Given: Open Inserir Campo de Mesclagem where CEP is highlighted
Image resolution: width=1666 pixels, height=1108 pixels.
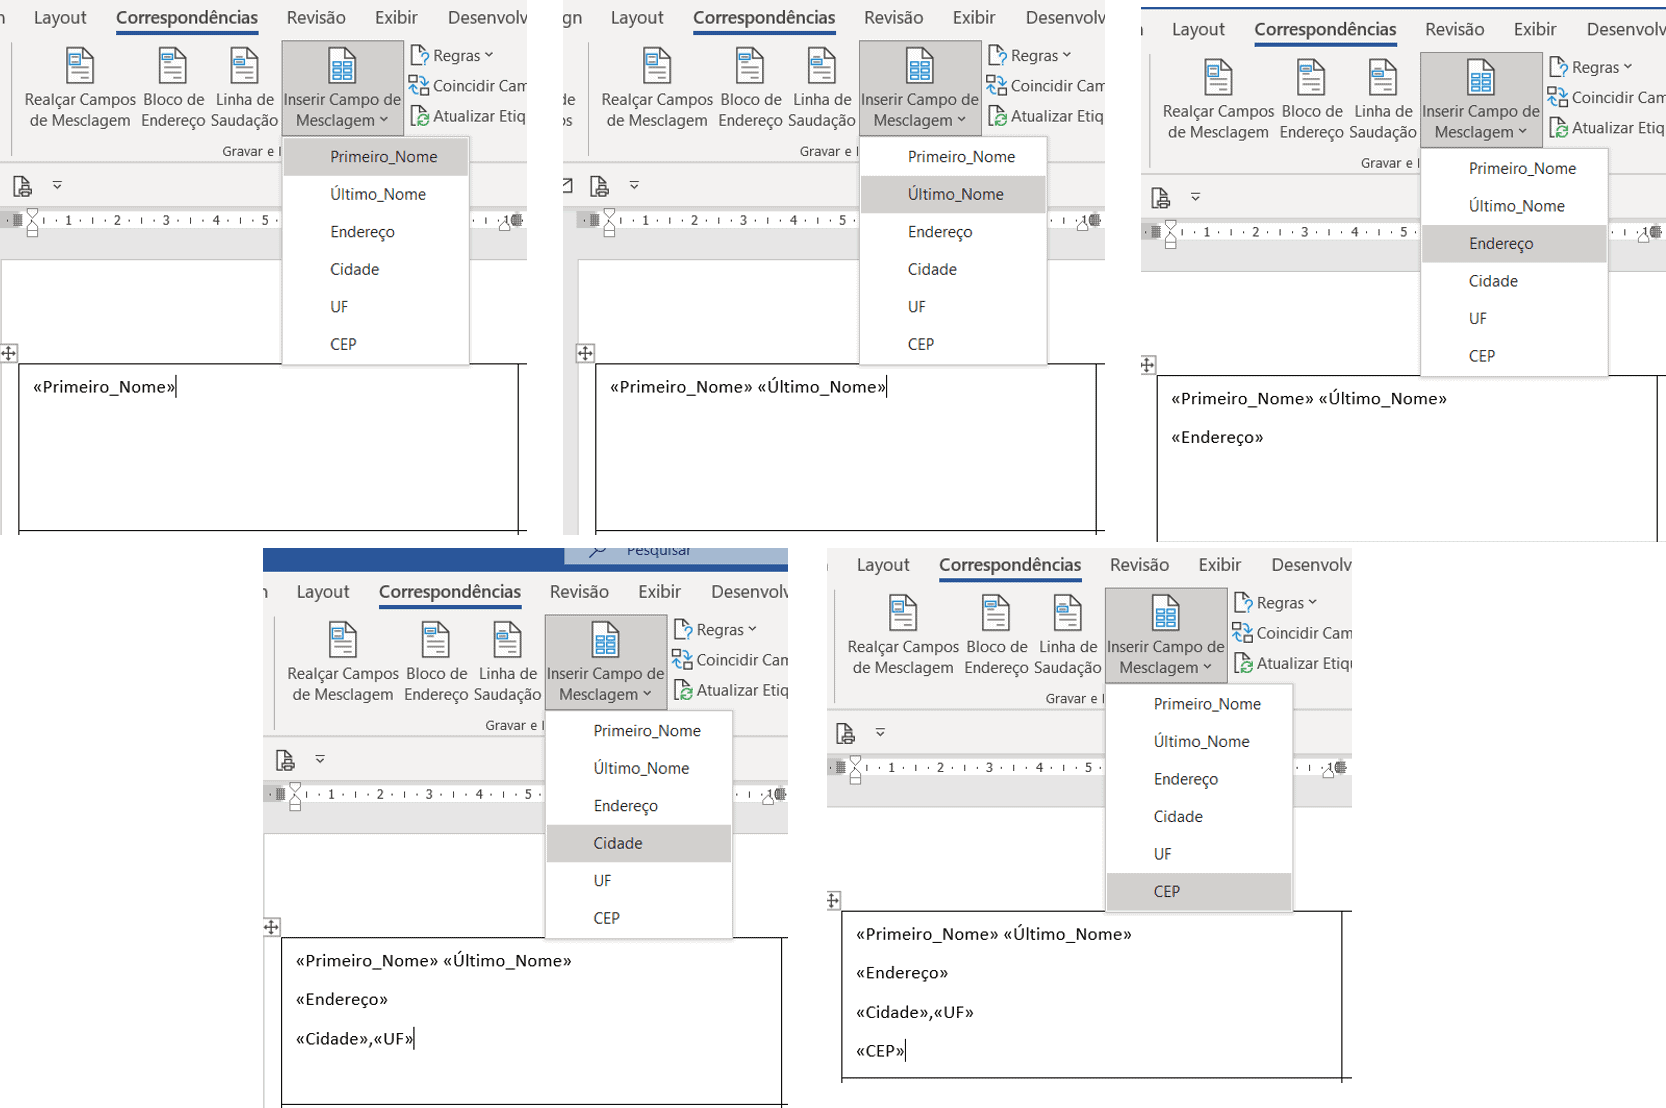Looking at the screenshot, I should pos(1165,635).
